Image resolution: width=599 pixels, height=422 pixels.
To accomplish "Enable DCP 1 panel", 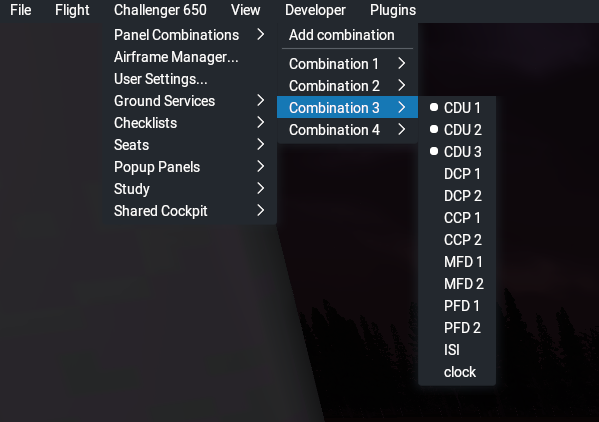I will (457, 174).
